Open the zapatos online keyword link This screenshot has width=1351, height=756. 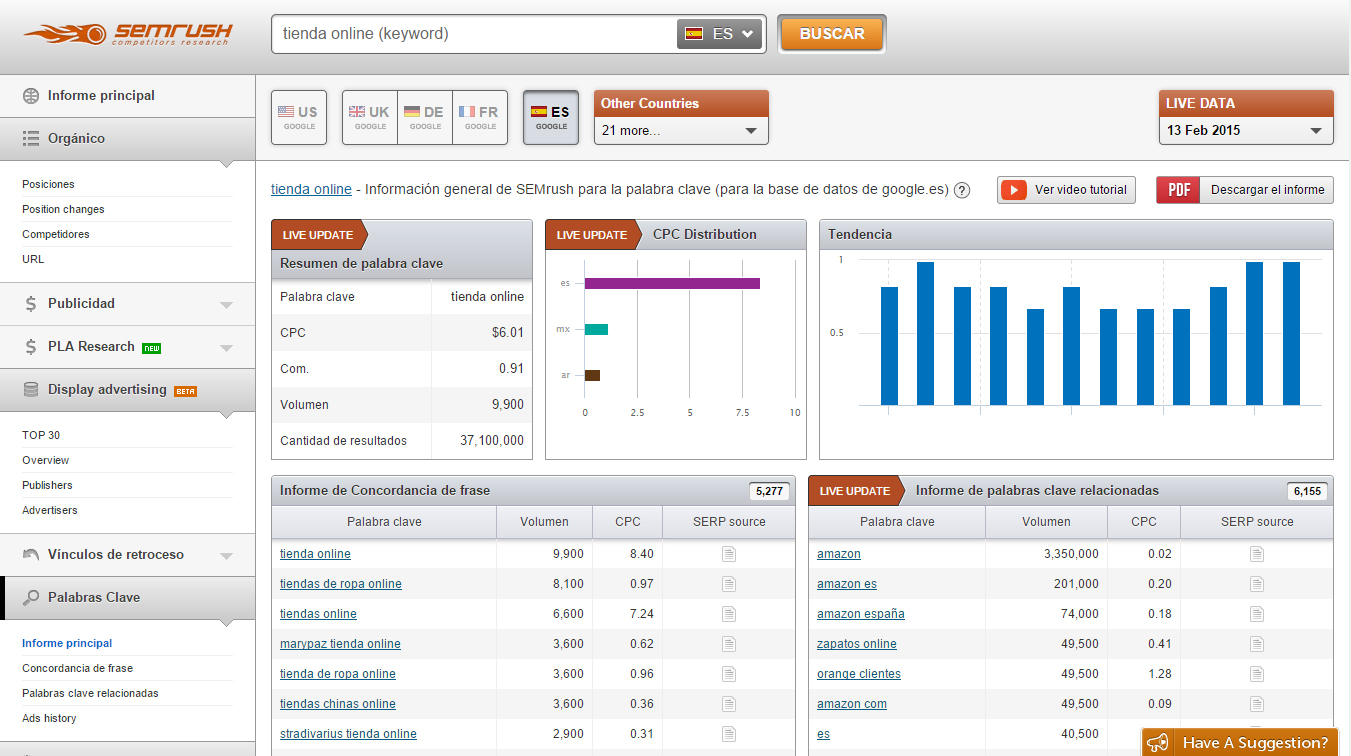pos(857,644)
